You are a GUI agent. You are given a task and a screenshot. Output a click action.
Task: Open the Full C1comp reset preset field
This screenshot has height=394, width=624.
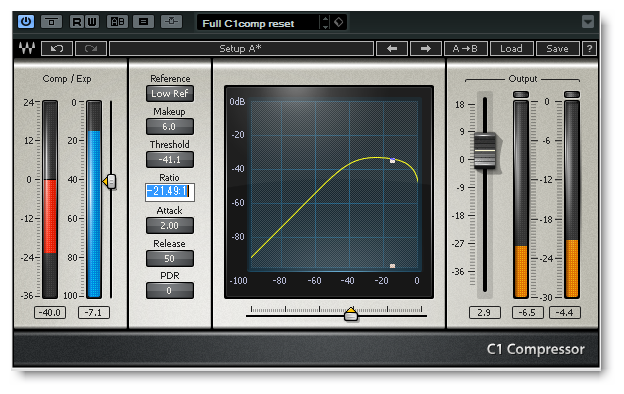coord(259,23)
